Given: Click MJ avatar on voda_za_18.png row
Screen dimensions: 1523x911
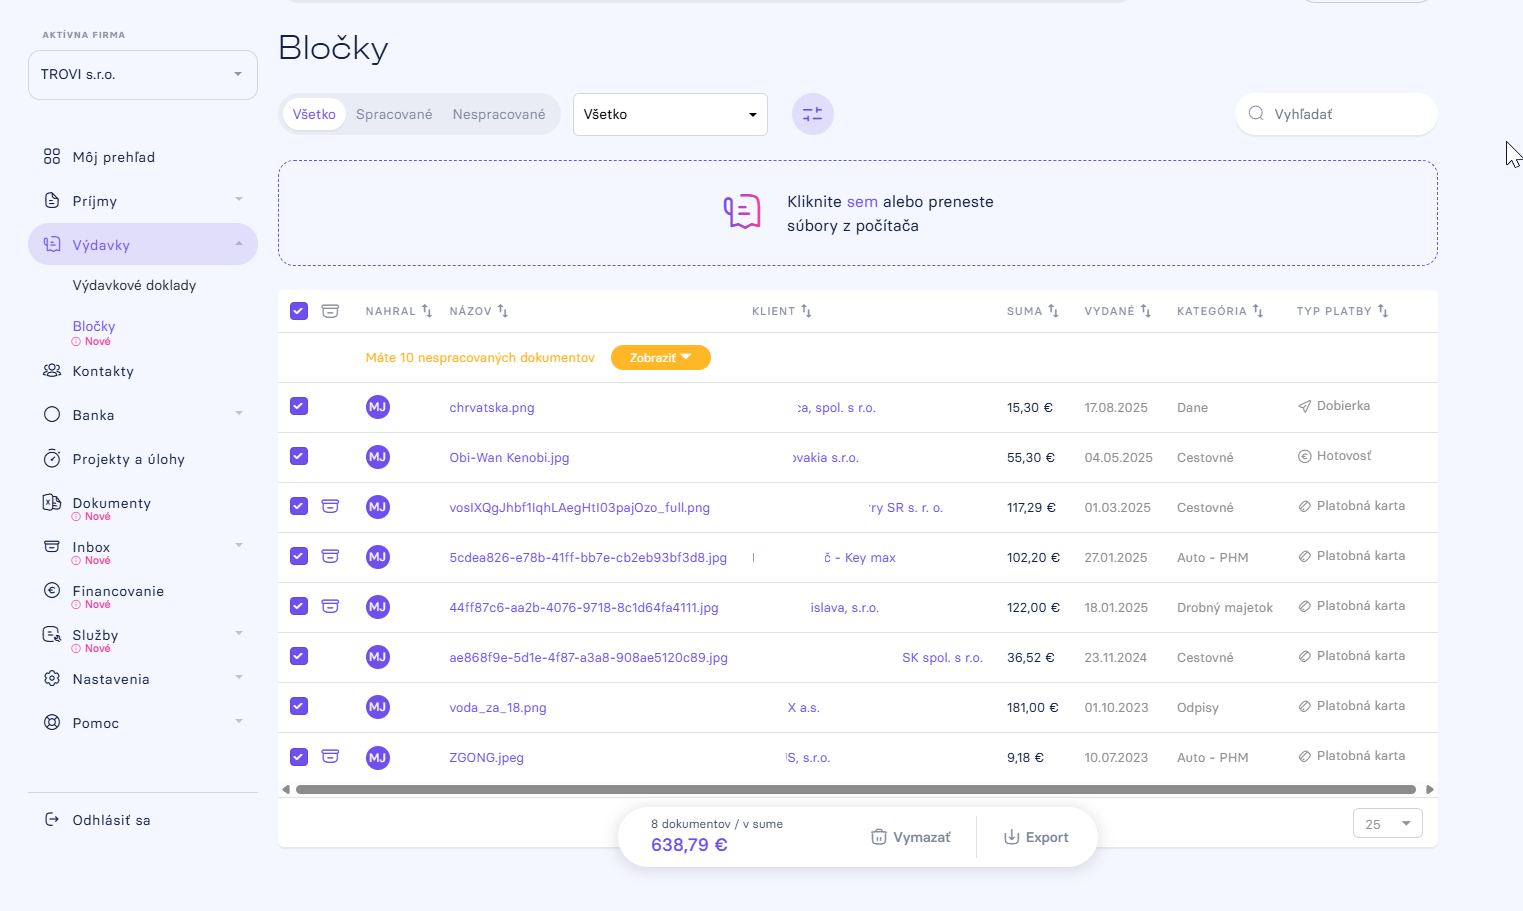Looking at the screenshot, I should pos(377,707).
